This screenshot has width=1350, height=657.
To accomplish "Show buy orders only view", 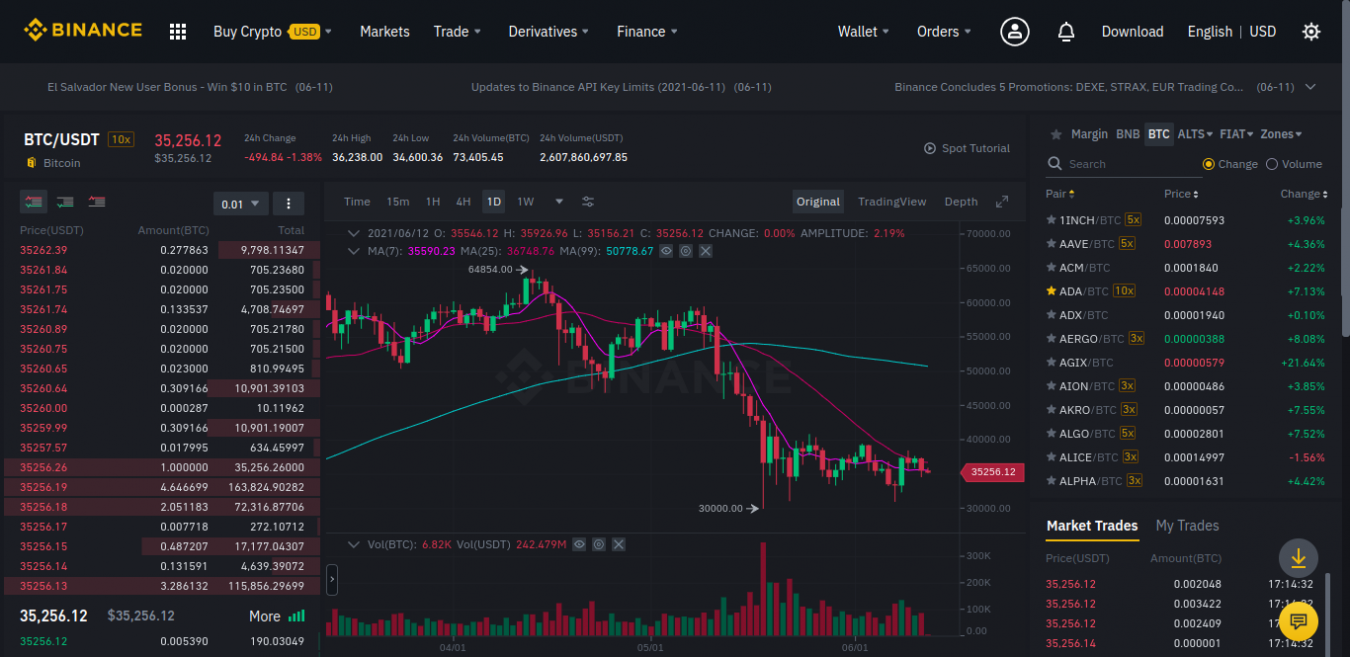I will (x=65, y=202).
